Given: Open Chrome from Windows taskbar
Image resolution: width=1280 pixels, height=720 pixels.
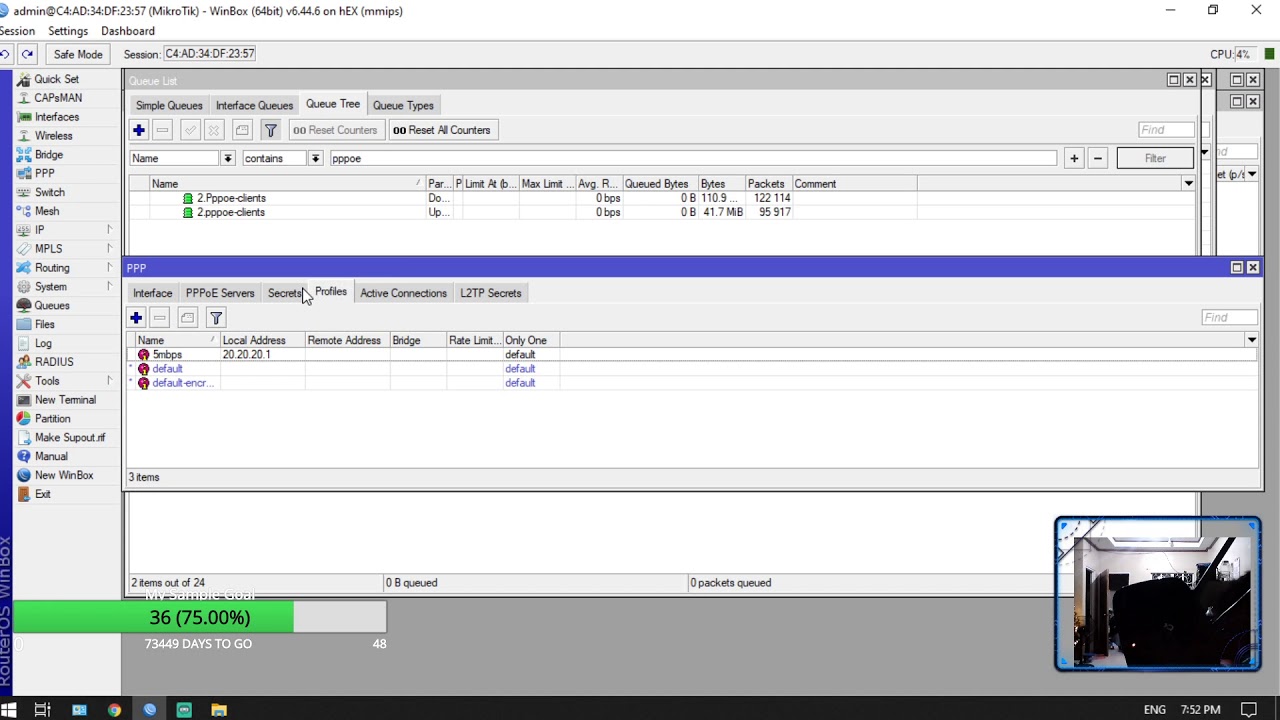Looking at the screenshot, I should pyautogui.click(x=114, y=710).
